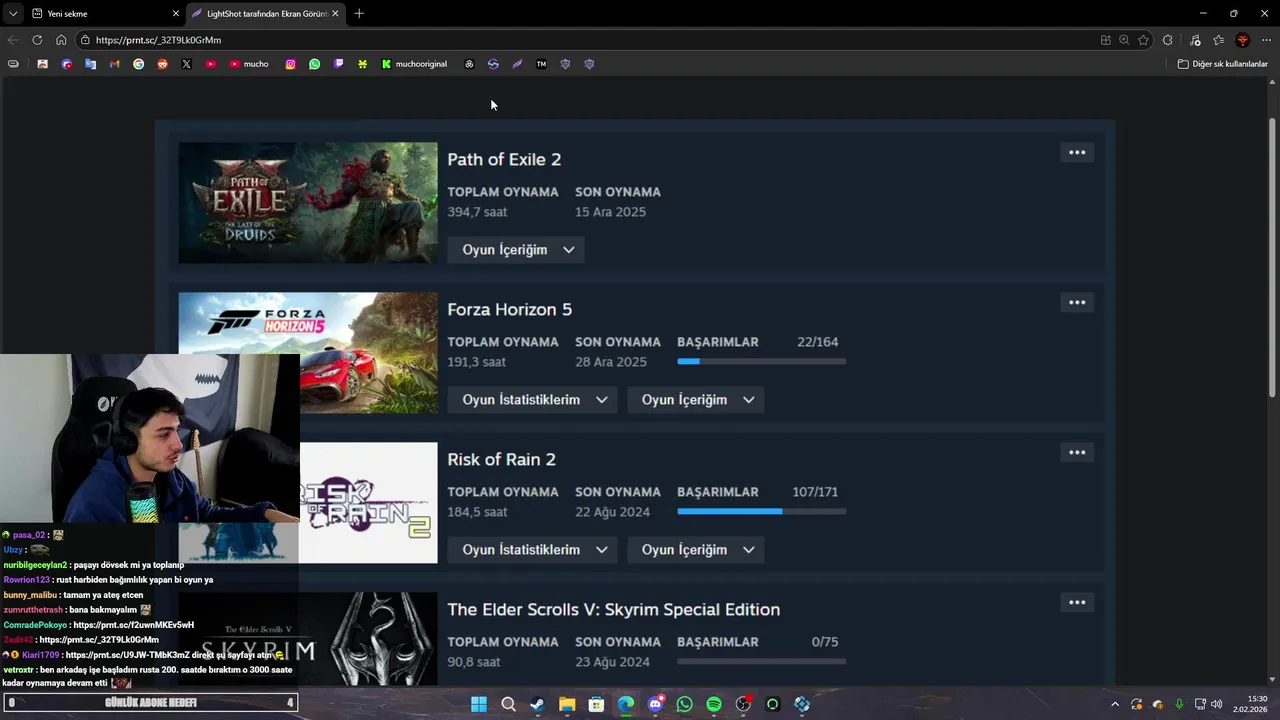This screenshot has width=1280, height=720.
Task: Open the Skyrim Special Edition options menu
Action: click(1077, 603)
